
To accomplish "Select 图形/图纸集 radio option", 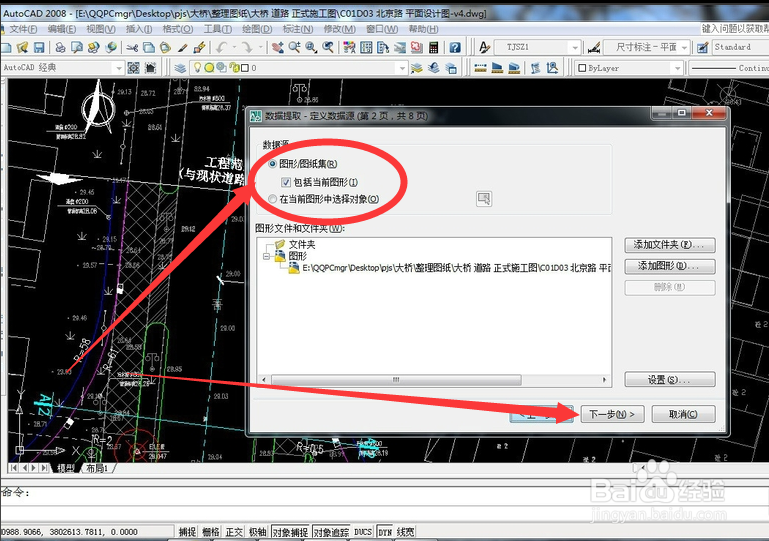I will point(273,164).
